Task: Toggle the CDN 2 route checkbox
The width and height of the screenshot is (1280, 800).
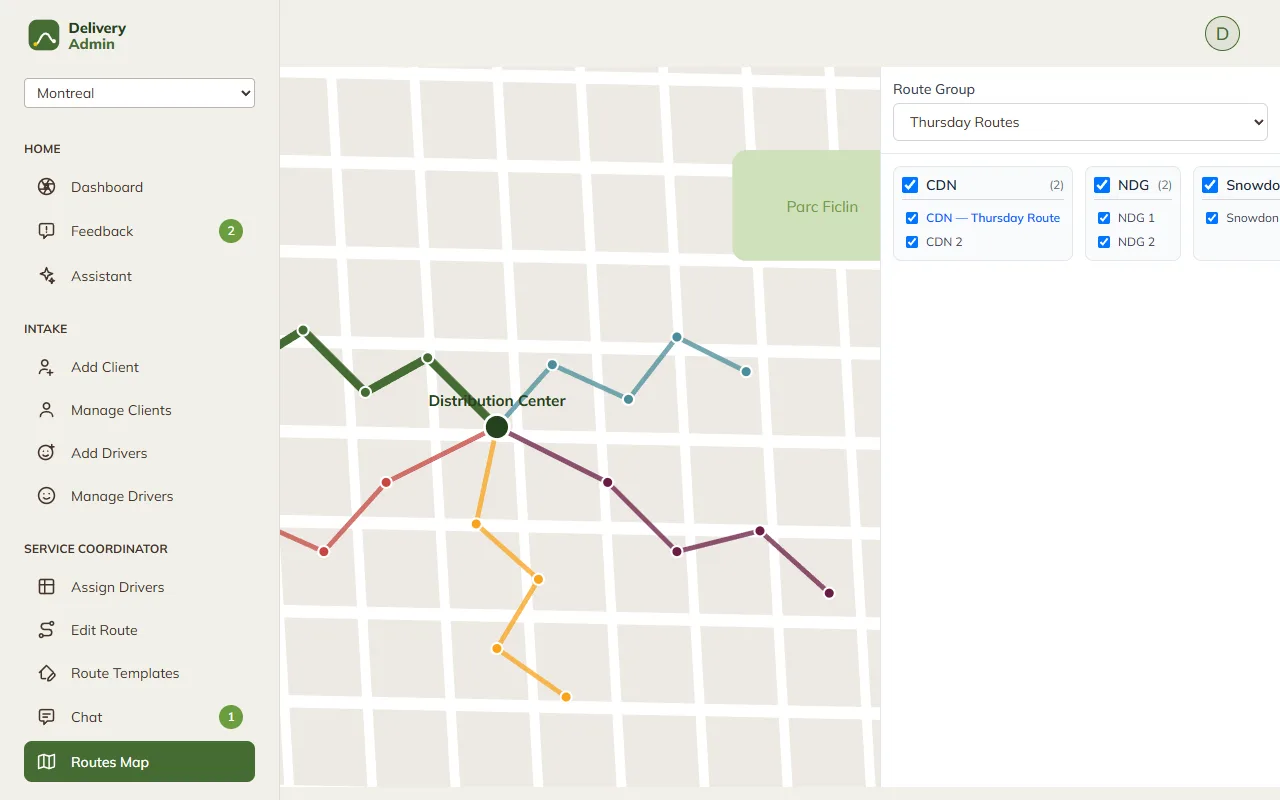Action: tap(912, 242)
